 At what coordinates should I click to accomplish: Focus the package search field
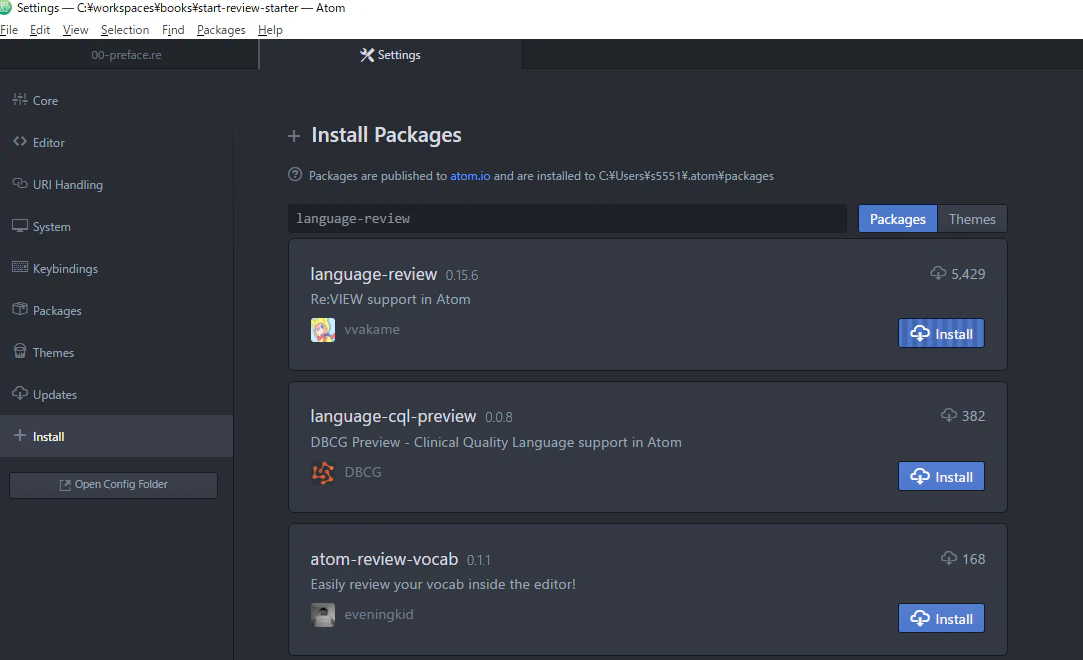[567, 218]
